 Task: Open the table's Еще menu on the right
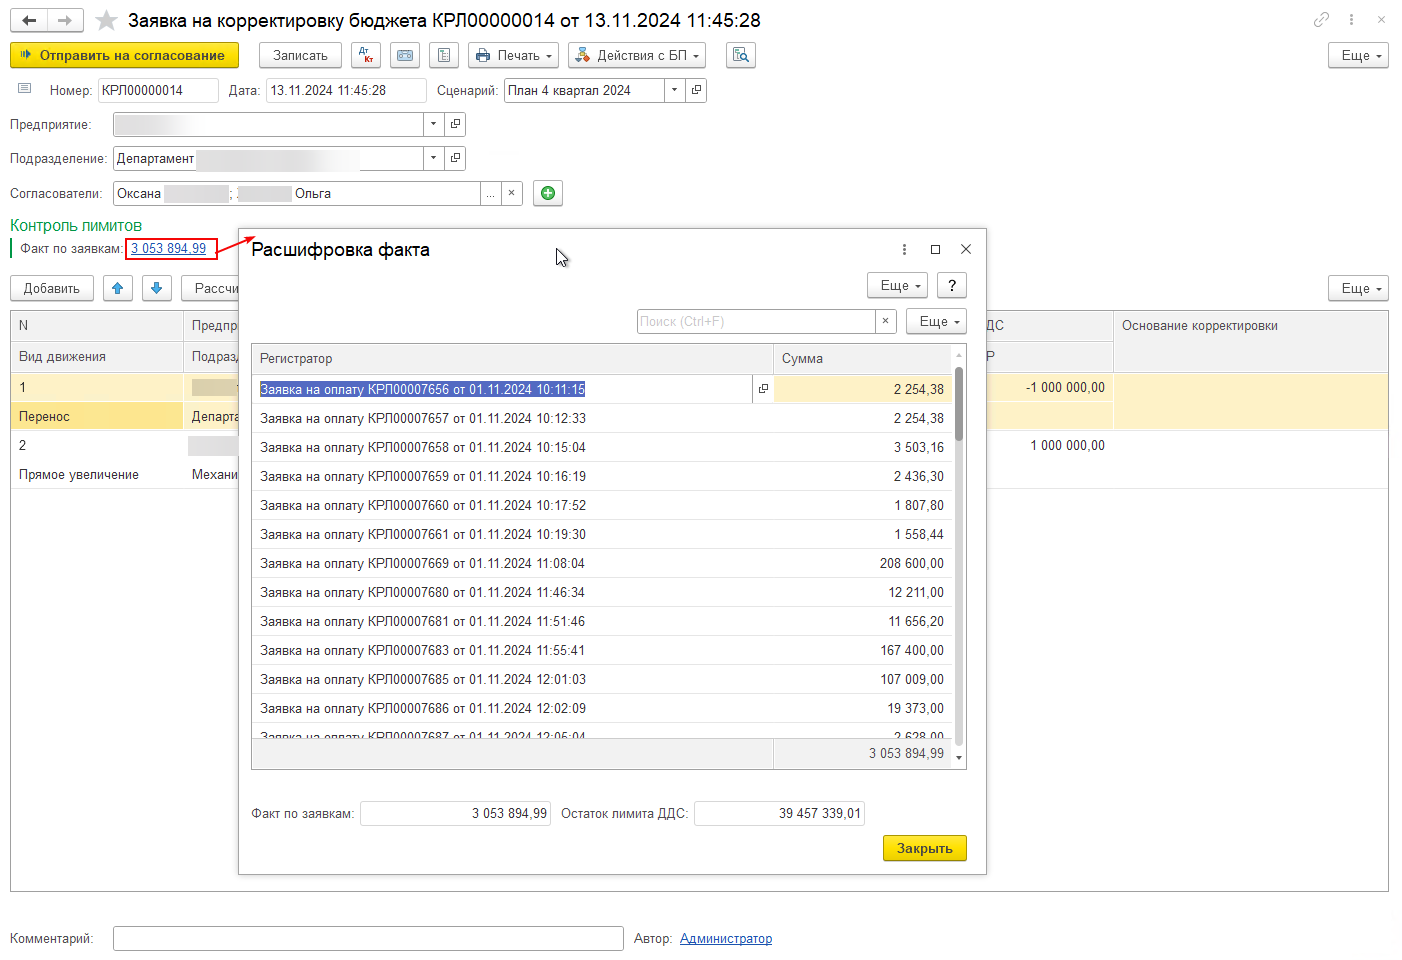(x=1358, y=288)
